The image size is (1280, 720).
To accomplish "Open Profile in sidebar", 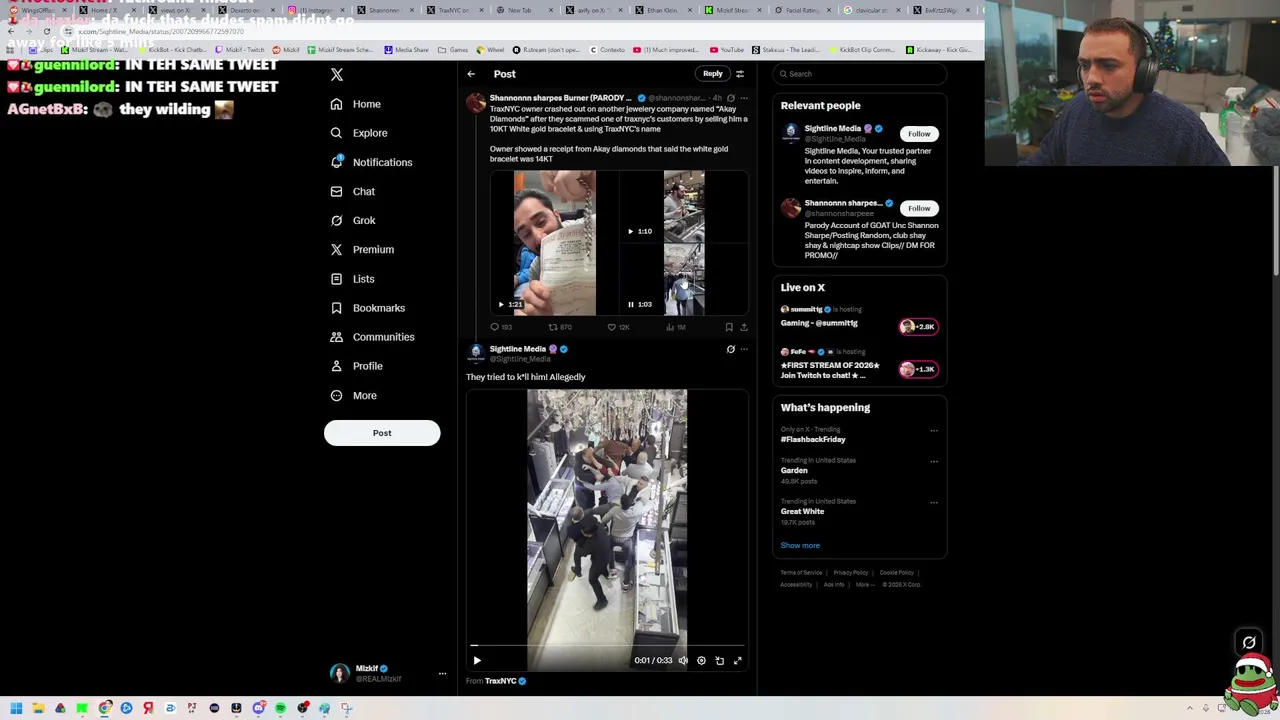I will pos(357,366).
